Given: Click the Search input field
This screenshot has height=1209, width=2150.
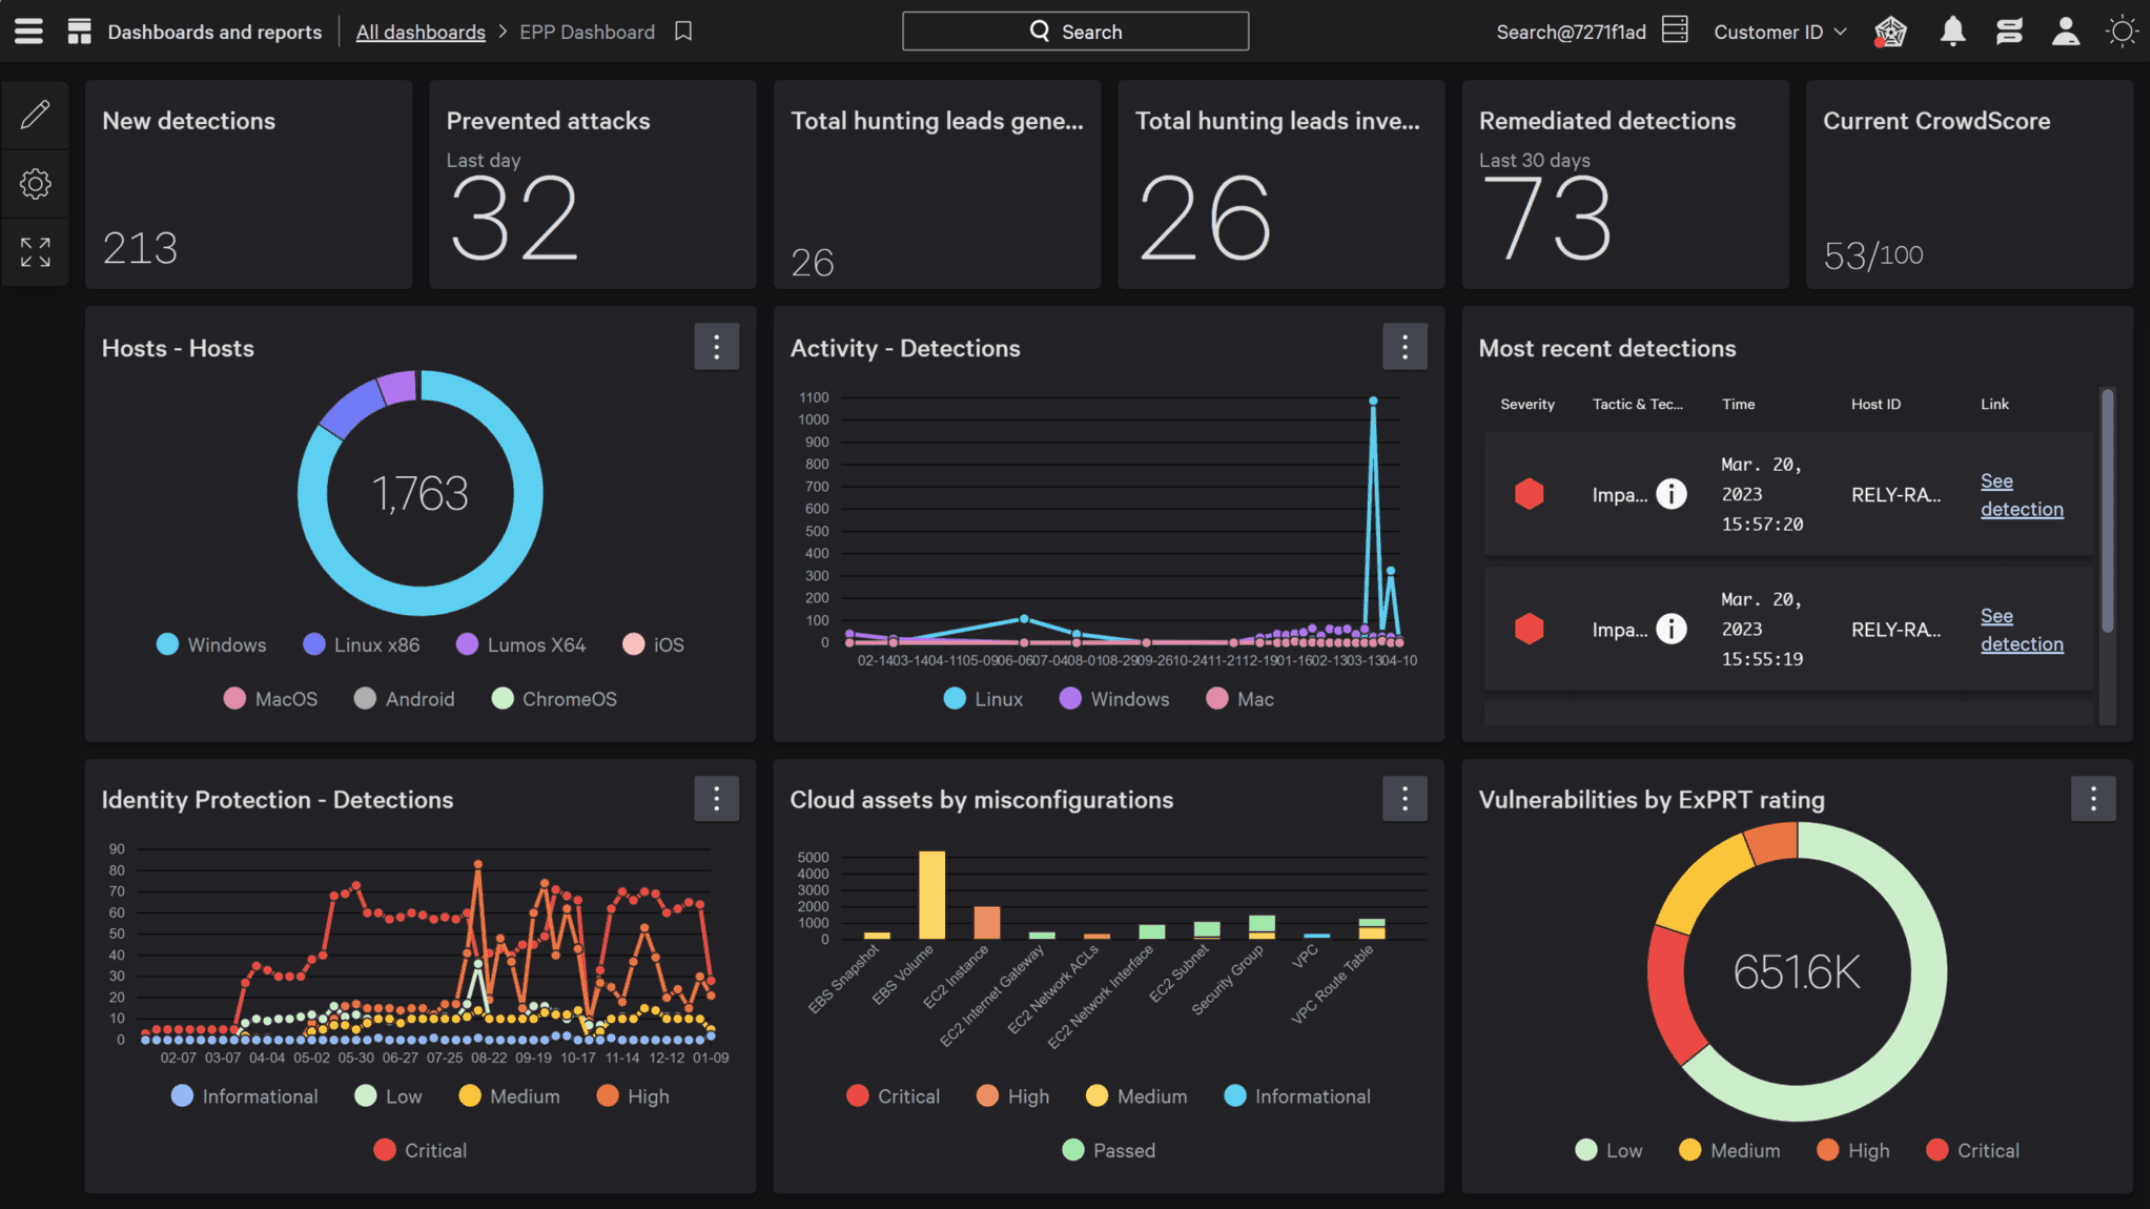Looking at the screenshot, I should [x=1075, y=31].
